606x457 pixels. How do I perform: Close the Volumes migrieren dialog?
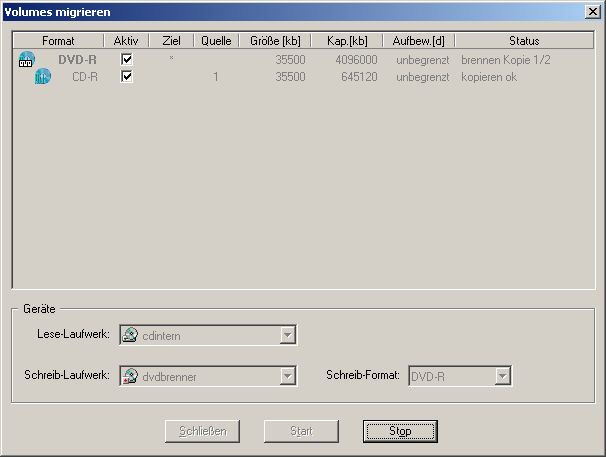(593, 12)
